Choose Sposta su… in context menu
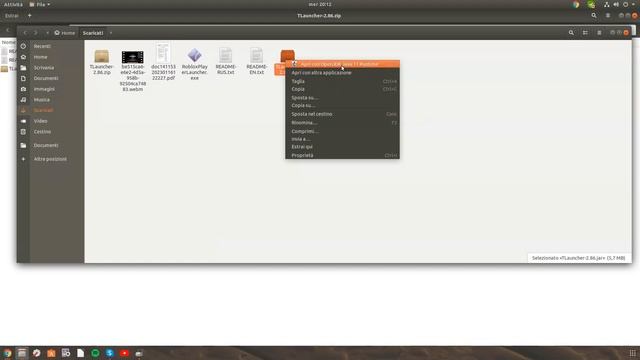640x360 pixels. point(342,98)
